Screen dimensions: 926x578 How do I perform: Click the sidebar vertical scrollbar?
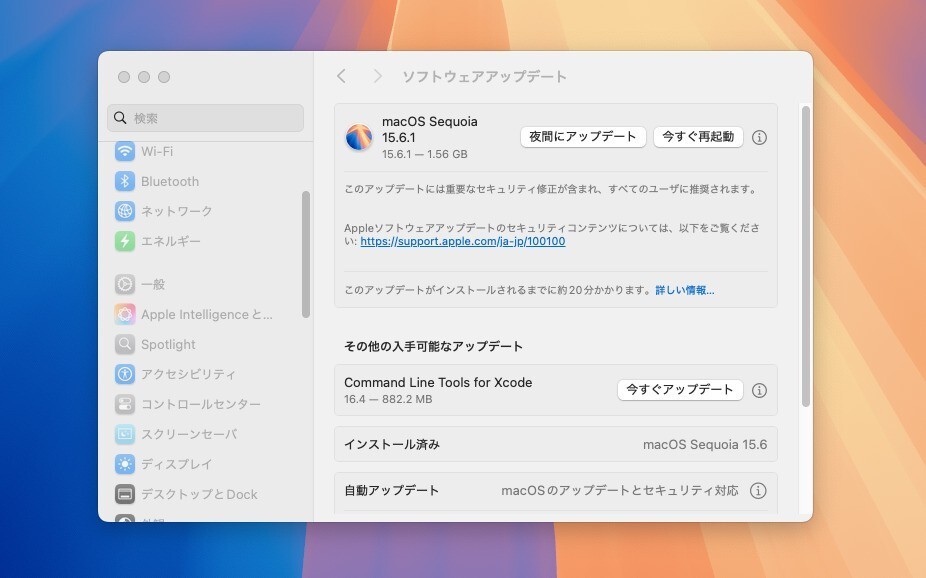306,254
